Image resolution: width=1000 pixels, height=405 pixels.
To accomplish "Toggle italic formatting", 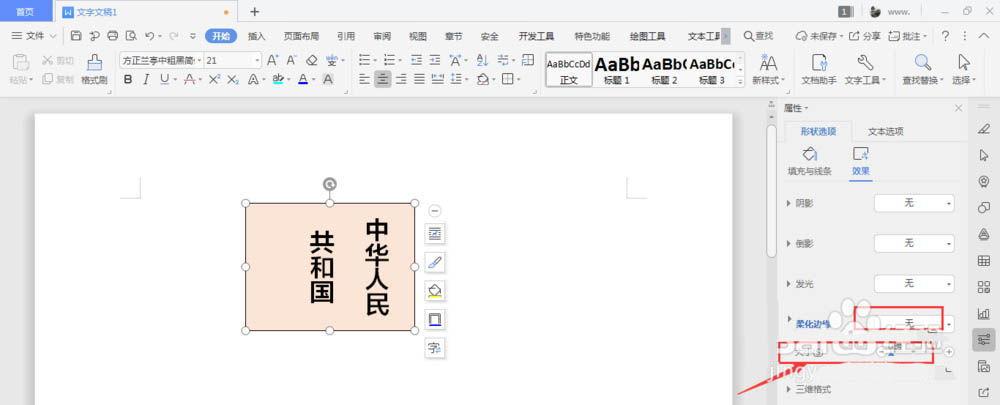I will point(147,80).
